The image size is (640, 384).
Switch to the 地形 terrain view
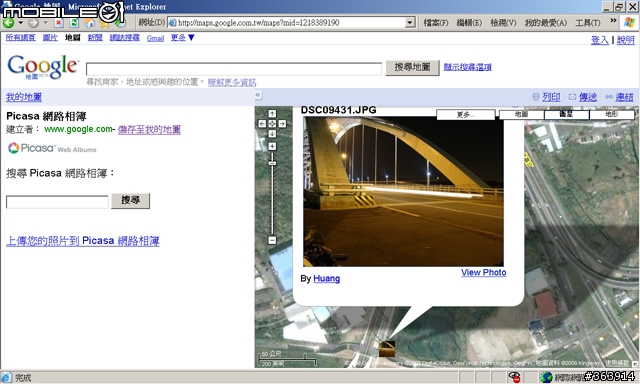tap(611, 115)
